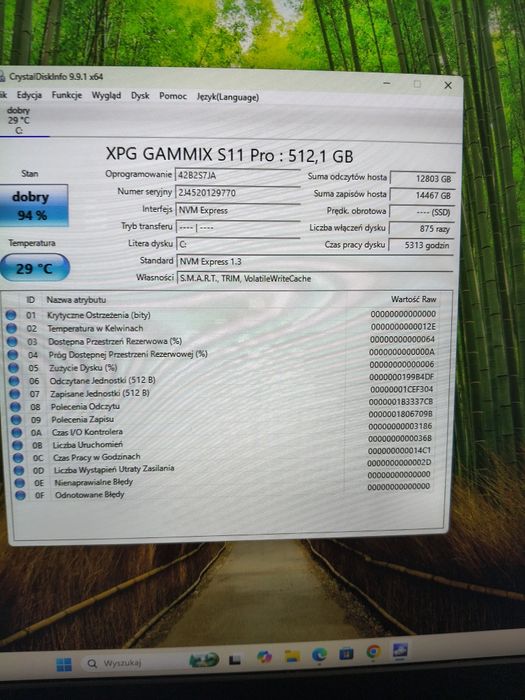The image size is (525, 700).
Task: Click status icon of Odnotowane Błędy row
Action: (x=20, y=495)
